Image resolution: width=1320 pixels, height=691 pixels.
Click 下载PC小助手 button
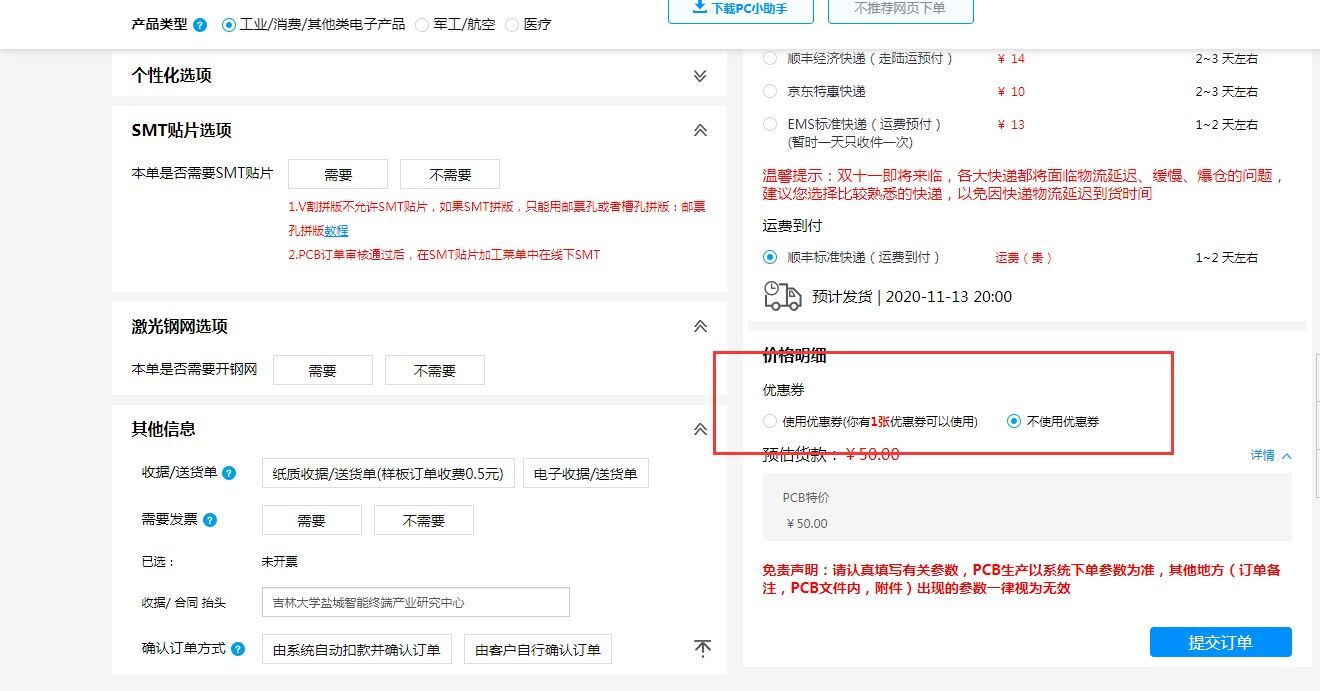click(x=741, y=9)
